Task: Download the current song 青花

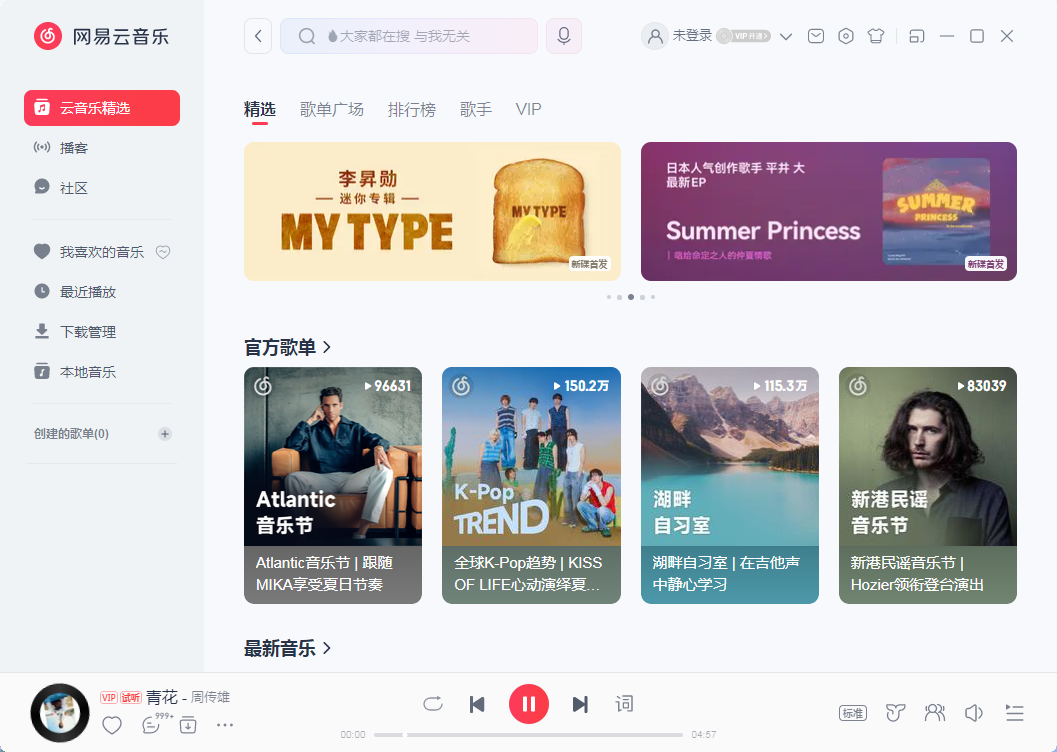Action: [188, 725]
